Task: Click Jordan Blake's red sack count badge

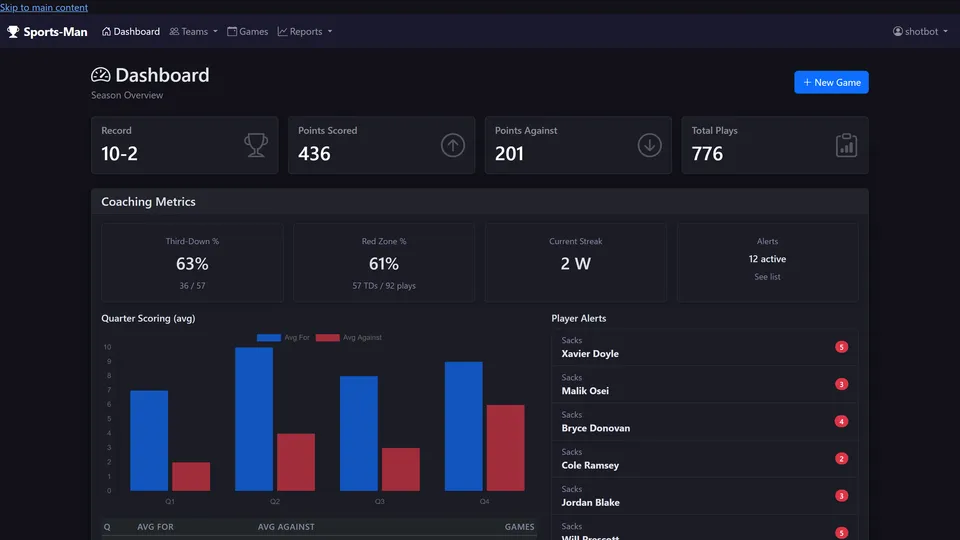Action: (841, 496)
